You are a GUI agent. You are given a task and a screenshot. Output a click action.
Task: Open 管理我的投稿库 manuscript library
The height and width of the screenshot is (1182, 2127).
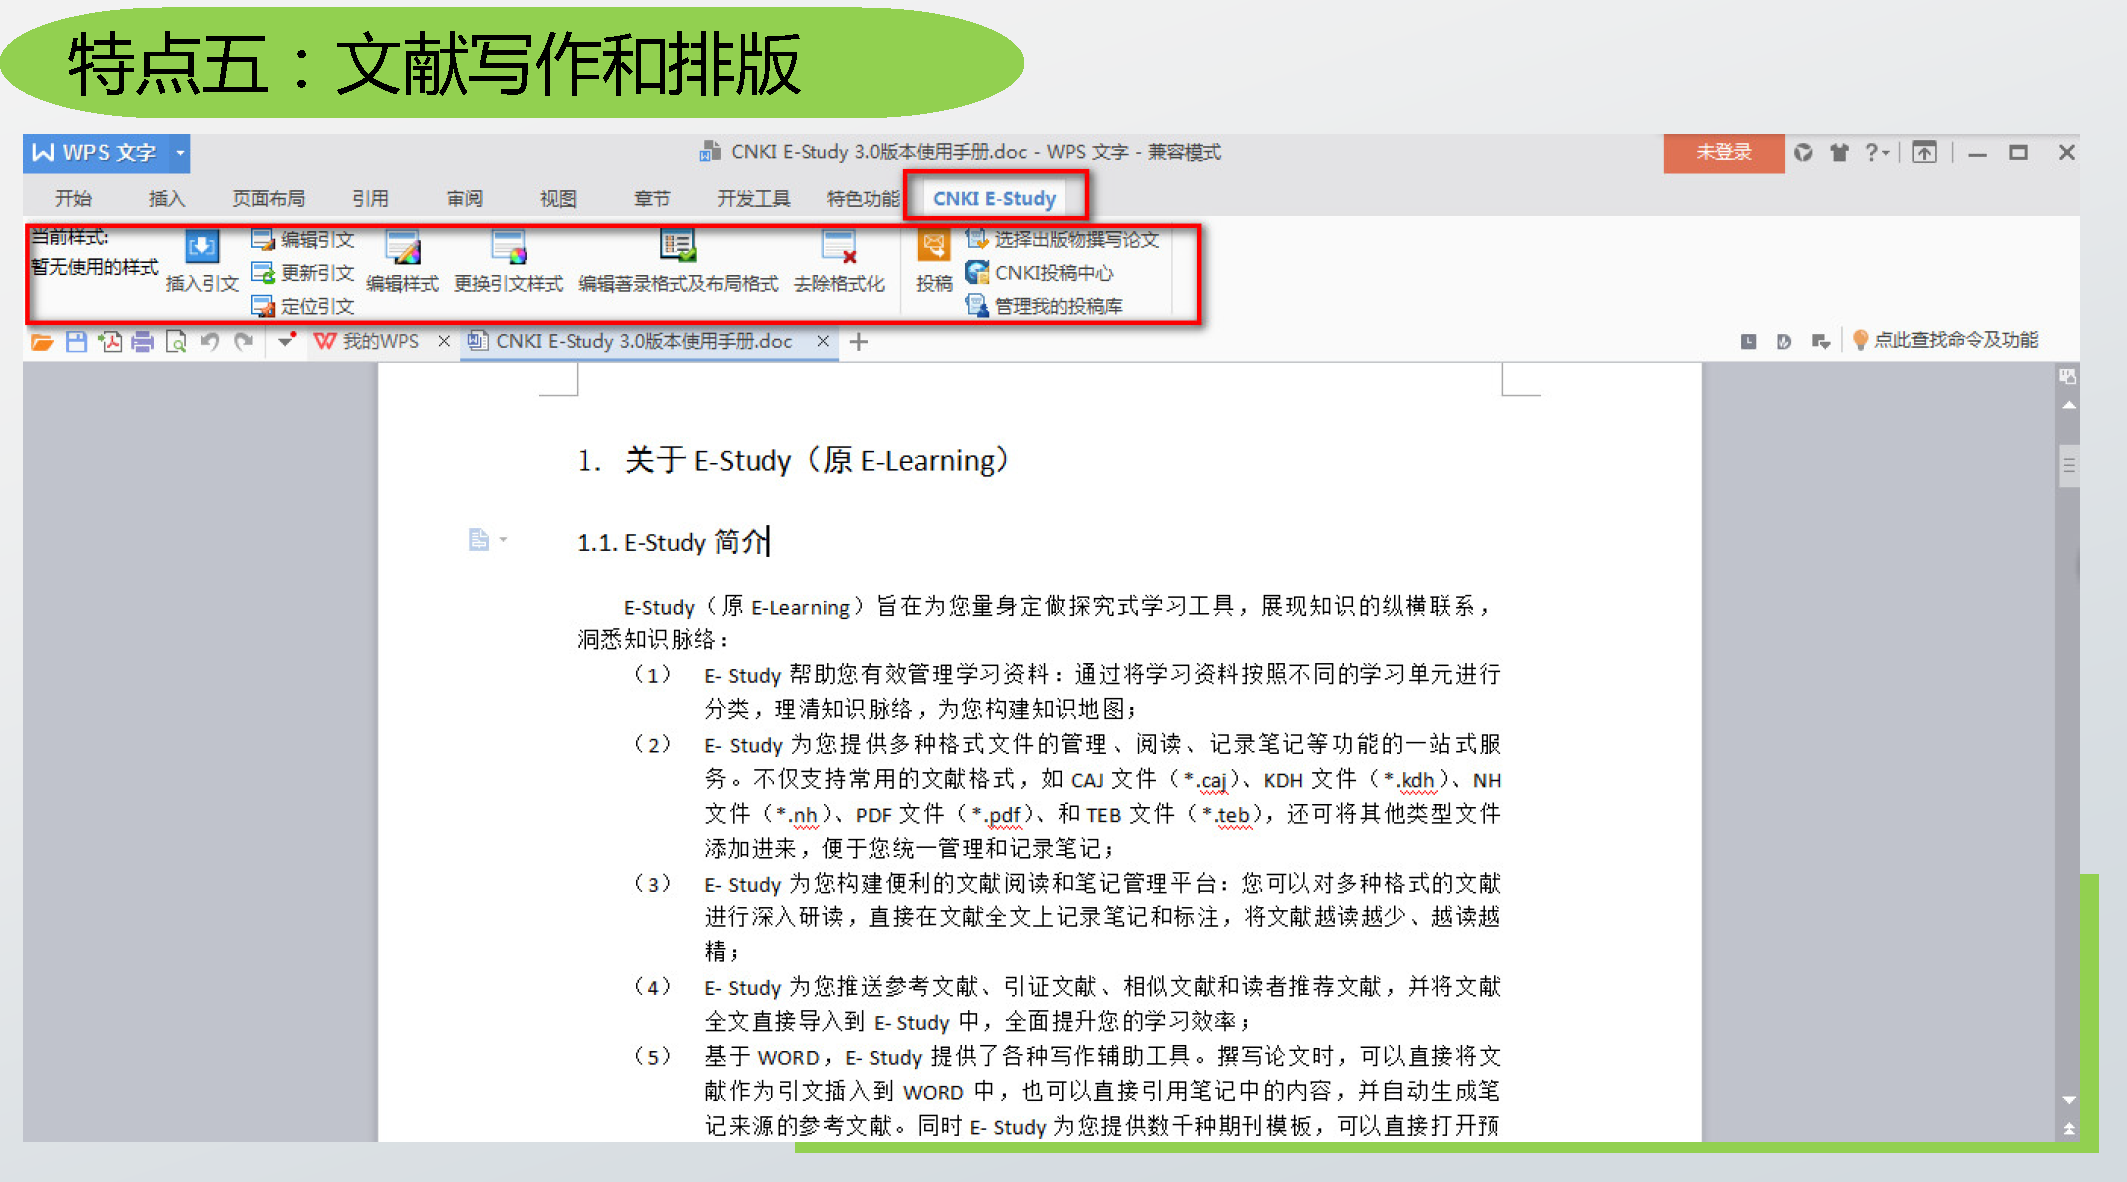tap(1045, 306)
